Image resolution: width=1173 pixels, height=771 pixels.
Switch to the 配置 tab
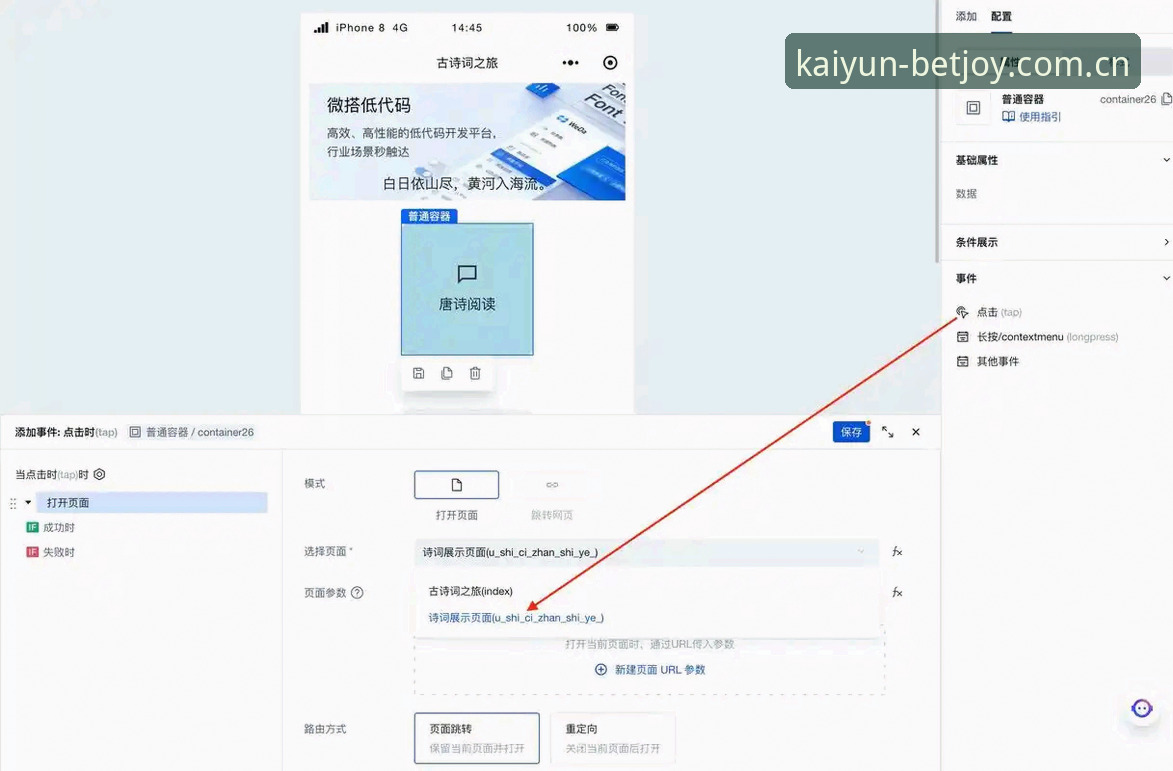pos(1001,16)
